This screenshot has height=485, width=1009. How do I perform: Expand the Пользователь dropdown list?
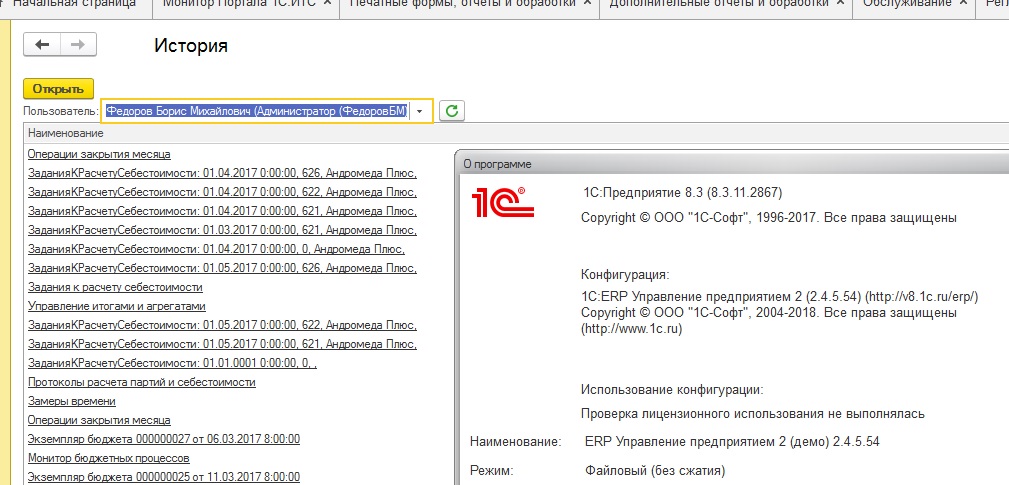[x=420, y=111]
